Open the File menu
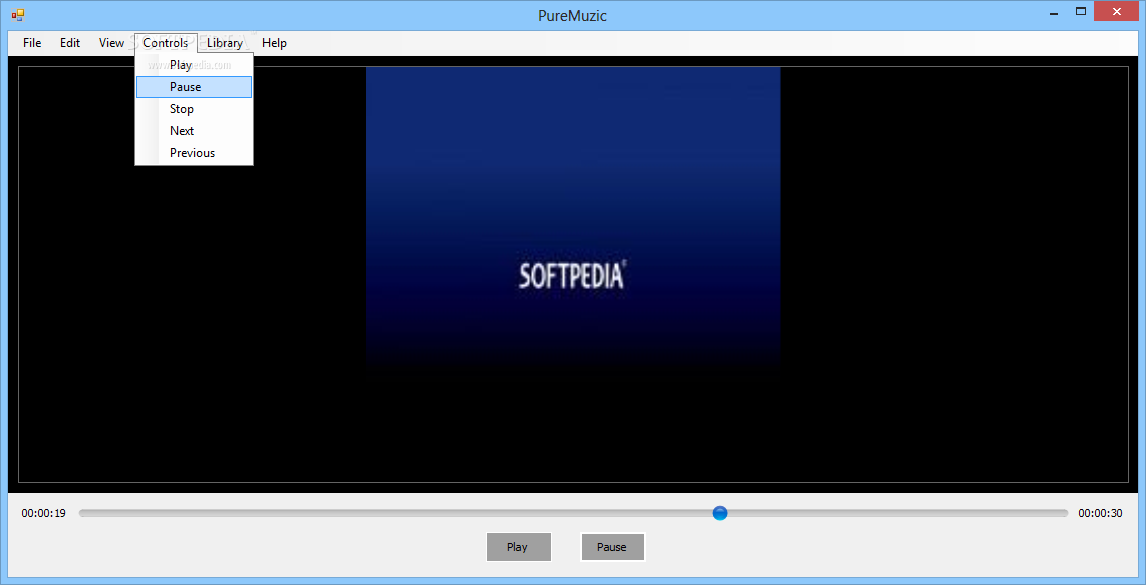The width and height of the screenshot is (1146, 585). coord(32,42)
